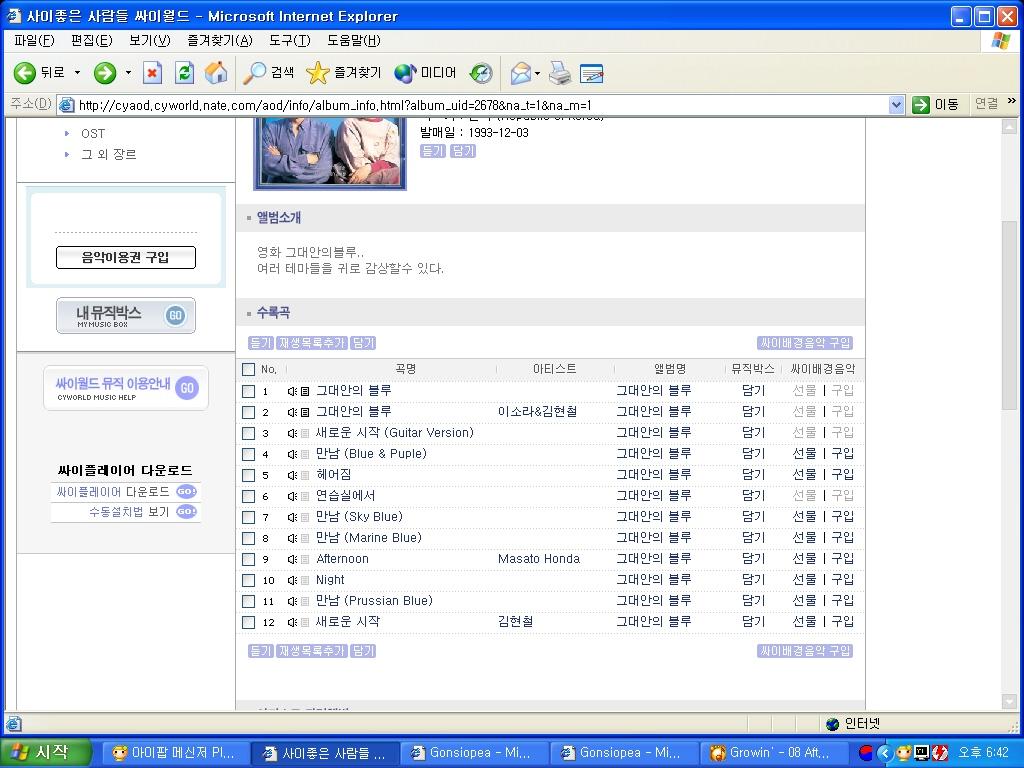Image resolution: width=1024 pixels, height=768 pixels.
Task: Click 싸이배경음악 구입 above the track list
Action: [x=805, y=343]
